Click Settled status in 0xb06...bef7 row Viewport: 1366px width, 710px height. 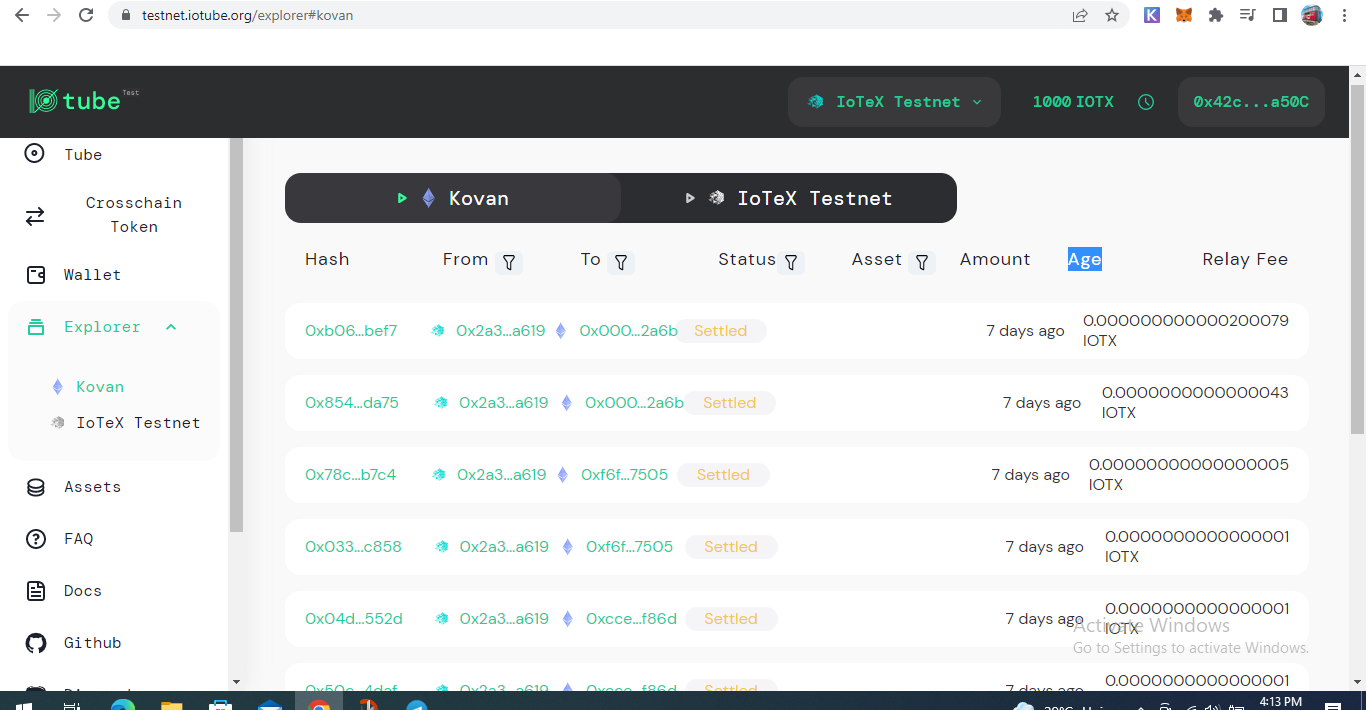(720, 331)
